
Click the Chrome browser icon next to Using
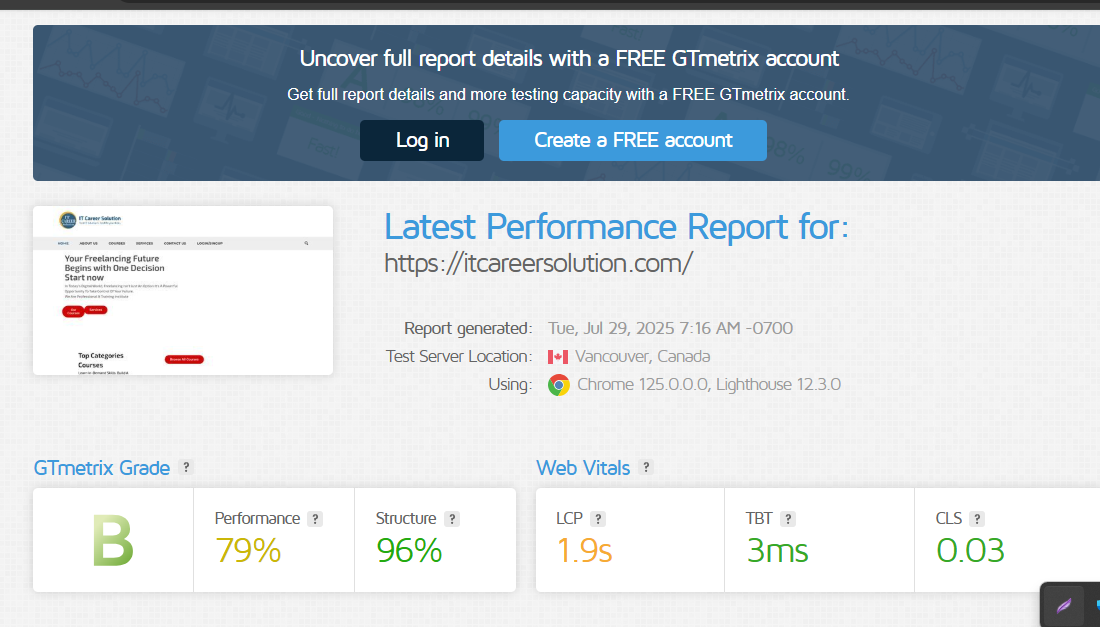(557, 384)
